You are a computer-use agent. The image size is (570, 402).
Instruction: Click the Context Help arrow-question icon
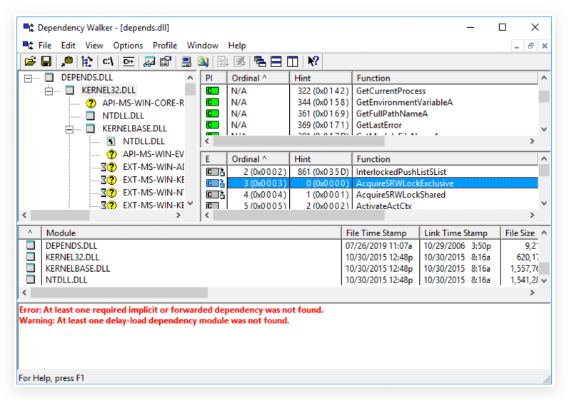coord(313,61)
